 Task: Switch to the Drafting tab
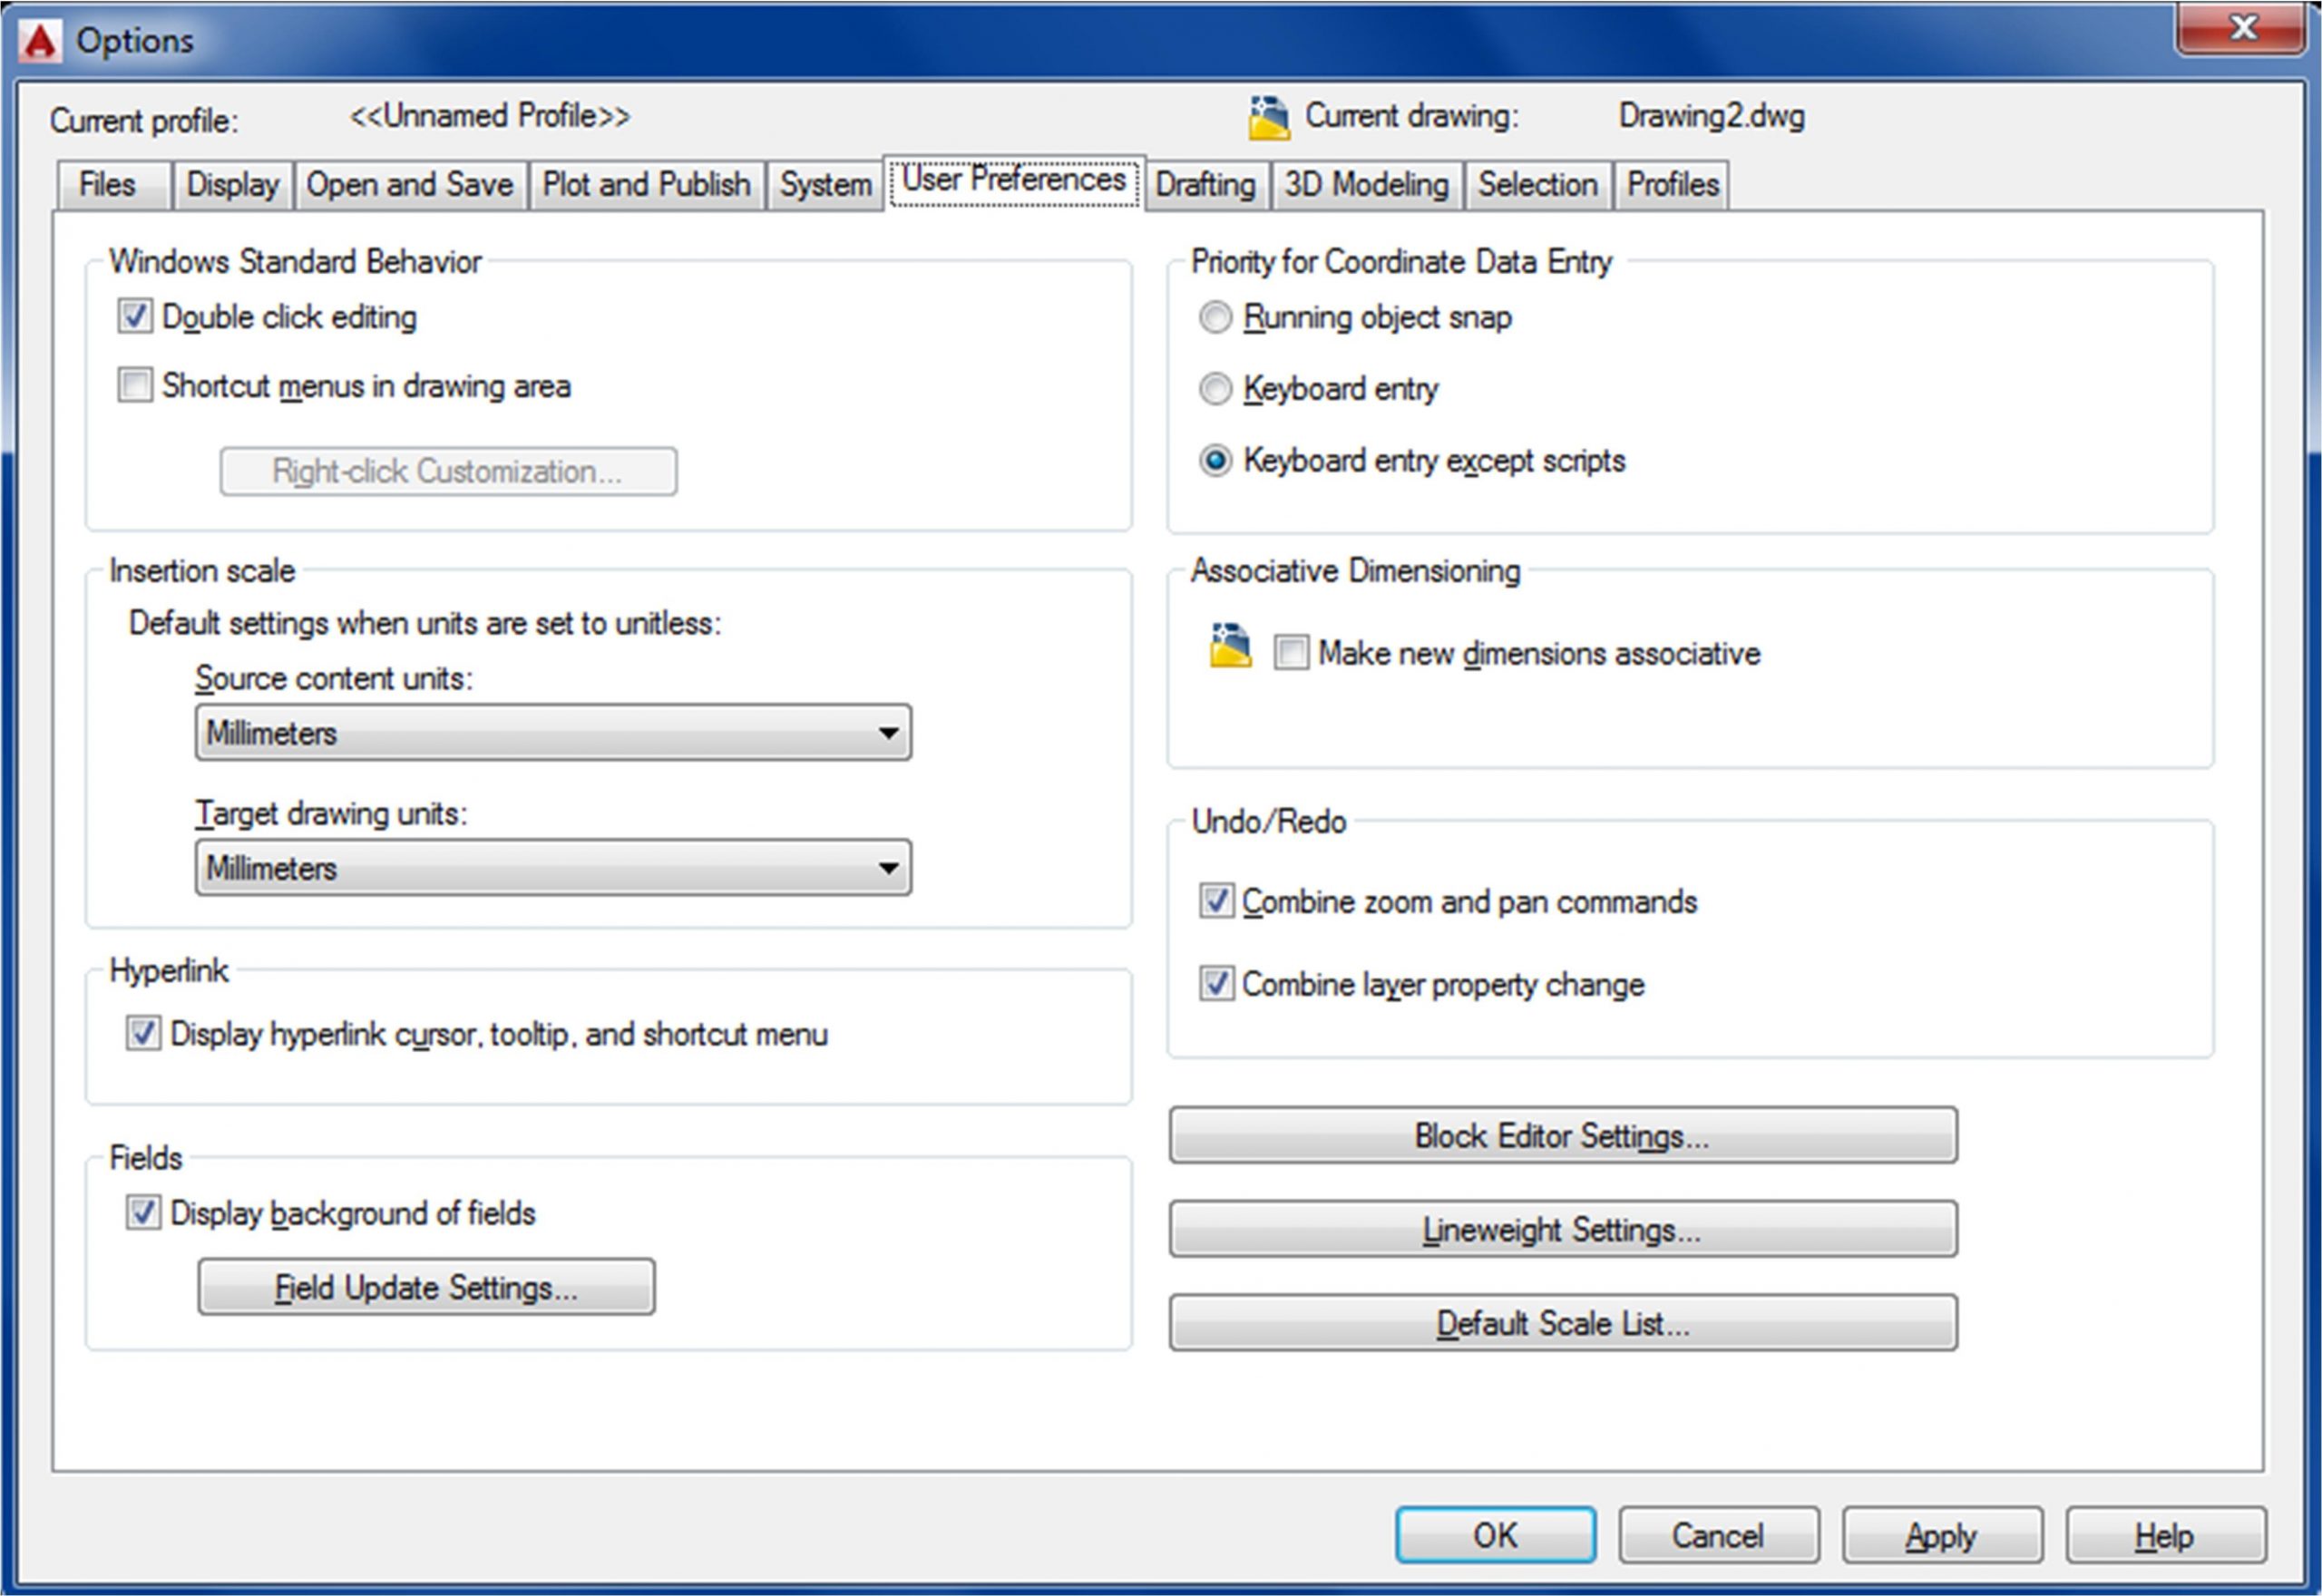click(x=1205, y=185)
